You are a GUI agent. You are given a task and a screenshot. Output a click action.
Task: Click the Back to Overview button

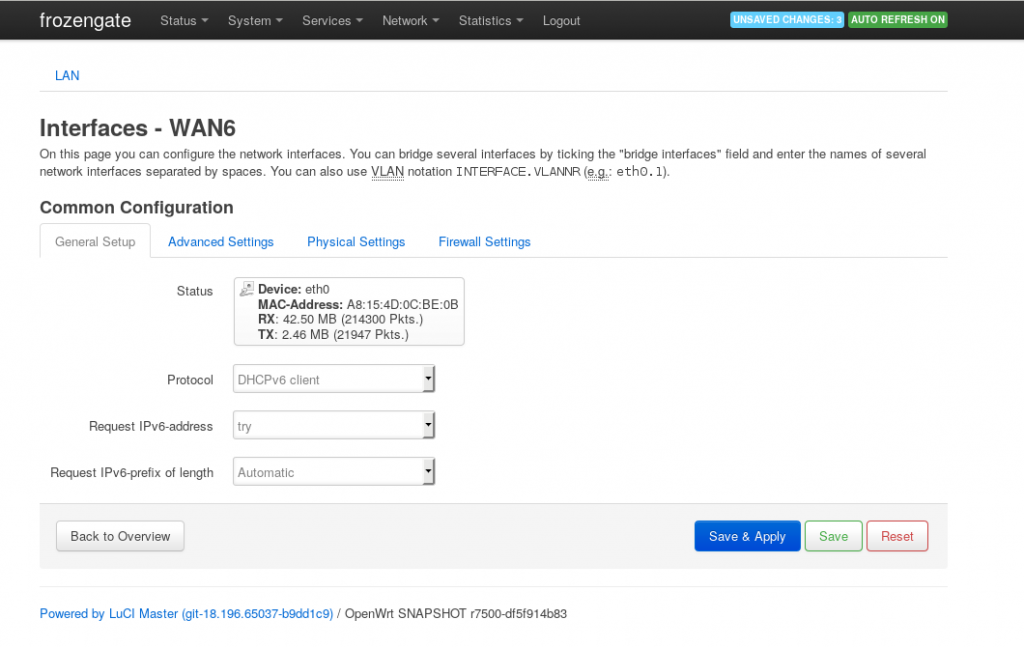tap(120, 536)
